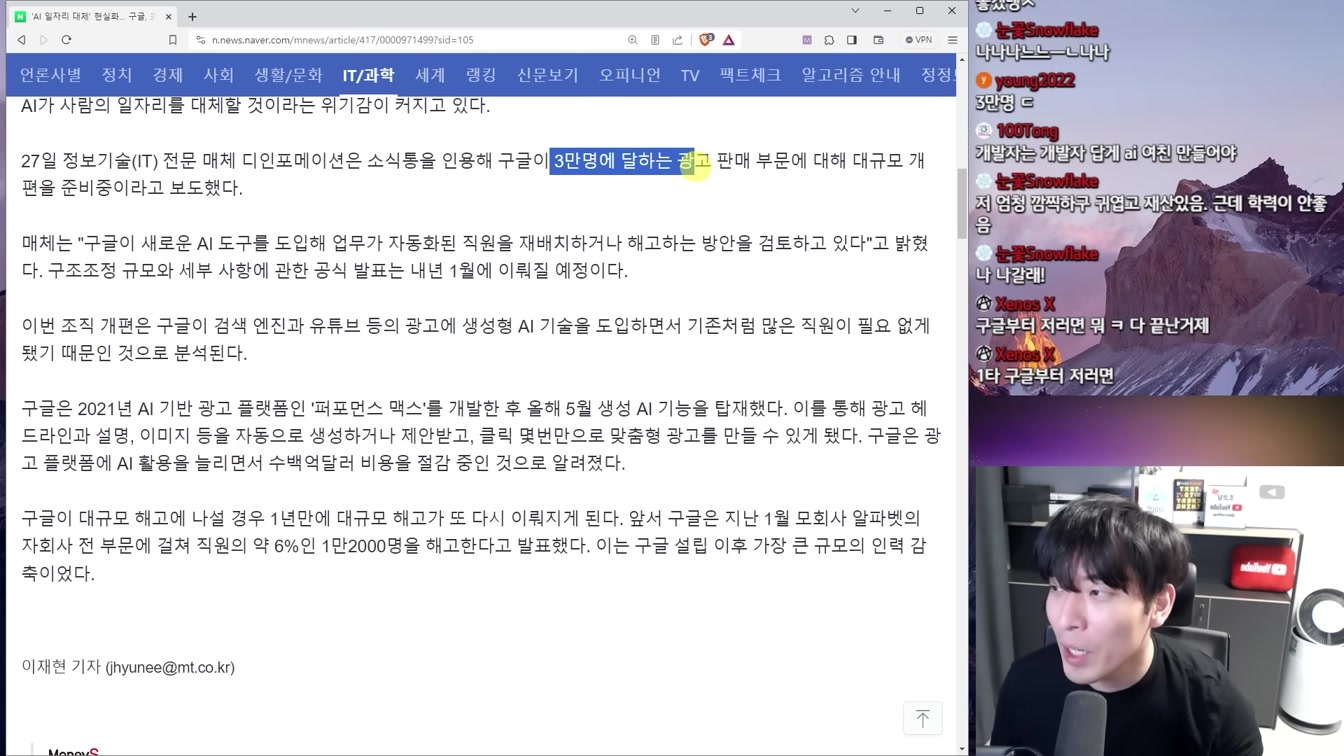
Task: Open the 언론사별 menu item
Action: pos(51,75)
